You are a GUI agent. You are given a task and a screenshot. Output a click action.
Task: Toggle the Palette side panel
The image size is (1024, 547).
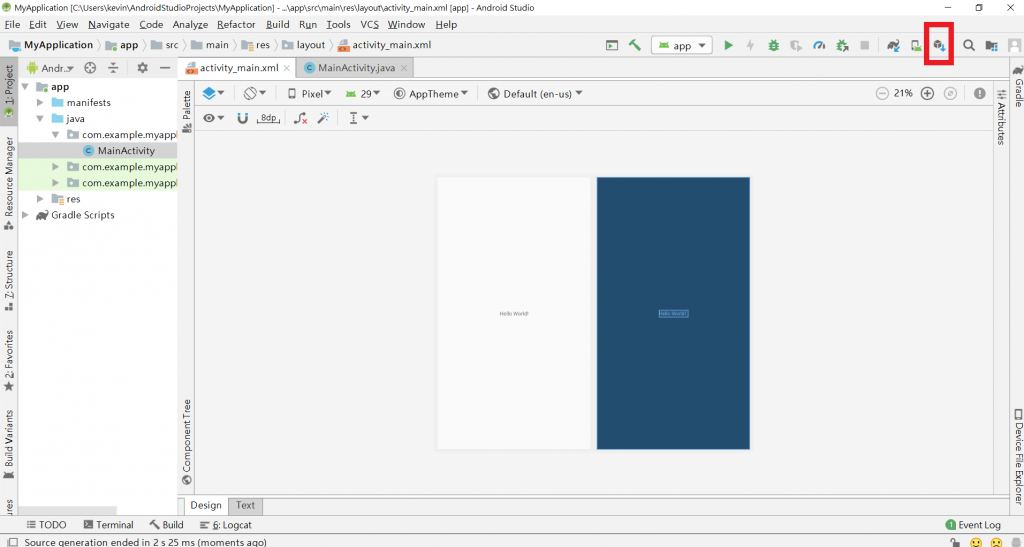[x=186, y=111]
